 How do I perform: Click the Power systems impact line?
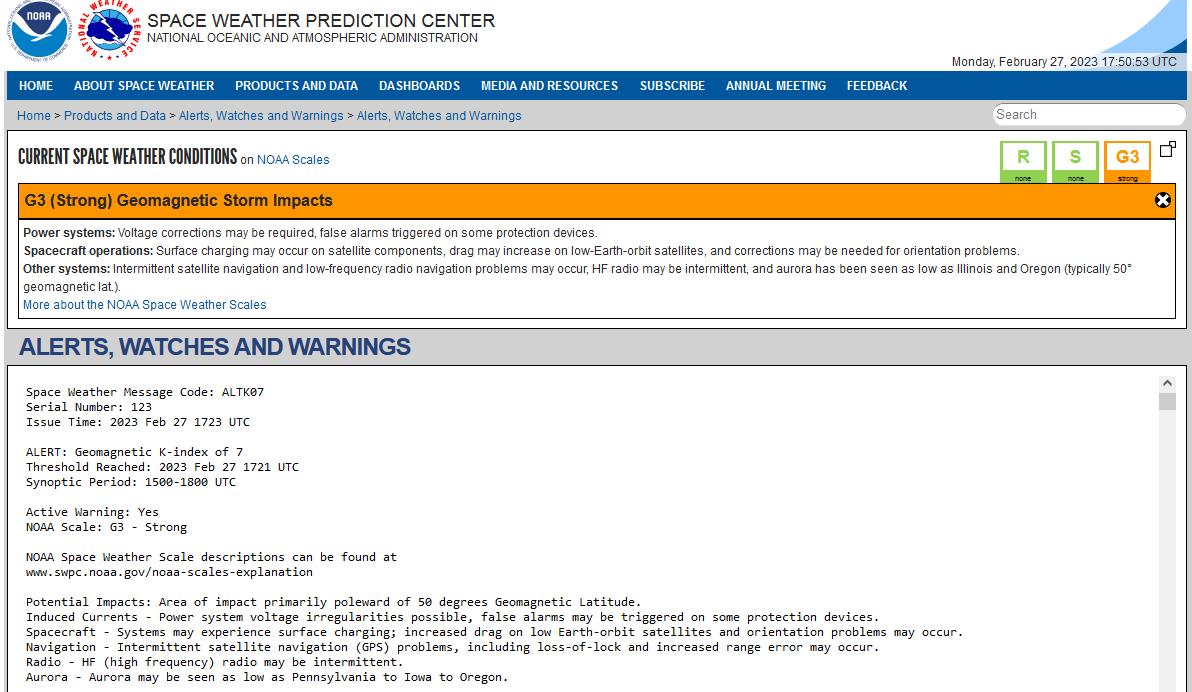[310, 233]
